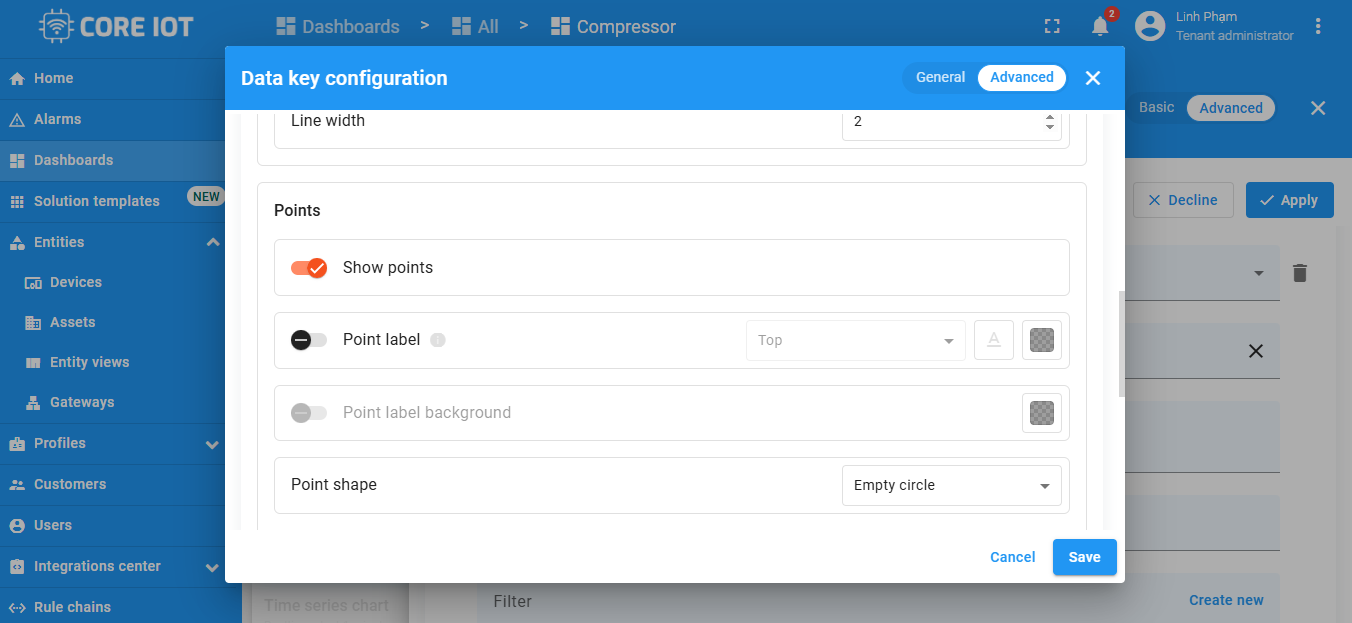Image resolution: width=1352 pixels, height=623 pixels.
Task: Switch to the General tab in dialog
Action: tap(940, 78)
